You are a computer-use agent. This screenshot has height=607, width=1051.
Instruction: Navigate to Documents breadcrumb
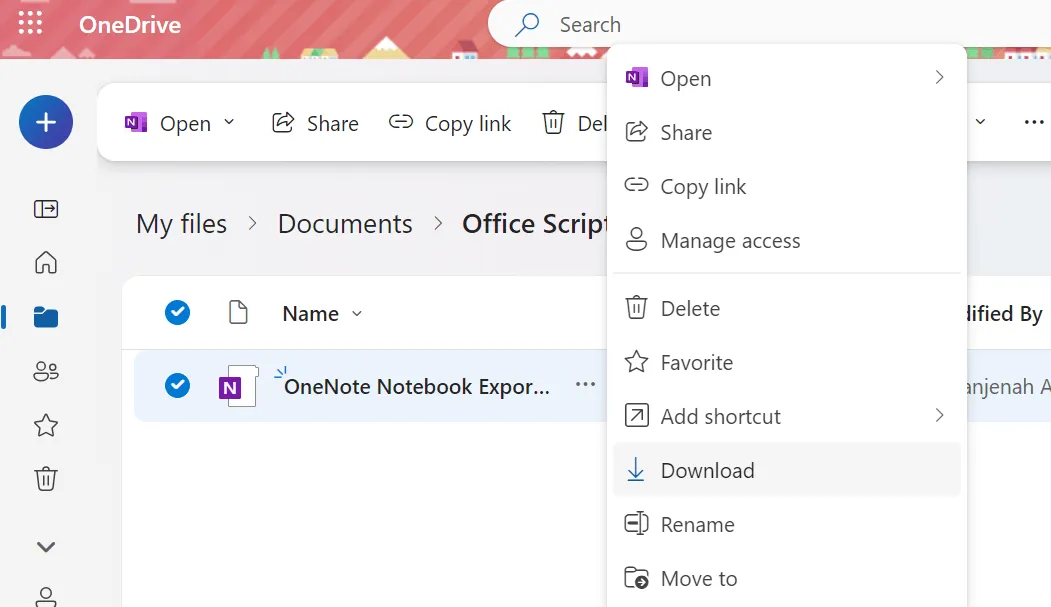[345, 224]
